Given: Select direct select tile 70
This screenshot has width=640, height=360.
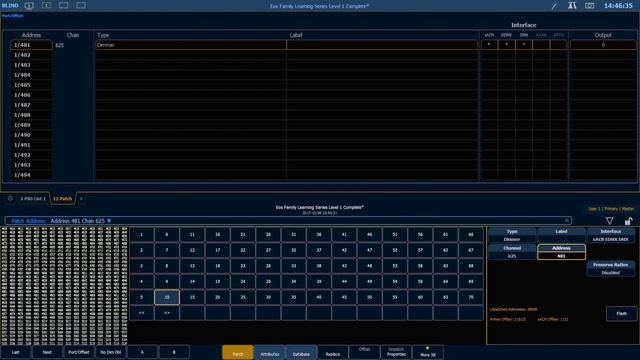Looking at the screenshot, I should (x=471, y=298).
